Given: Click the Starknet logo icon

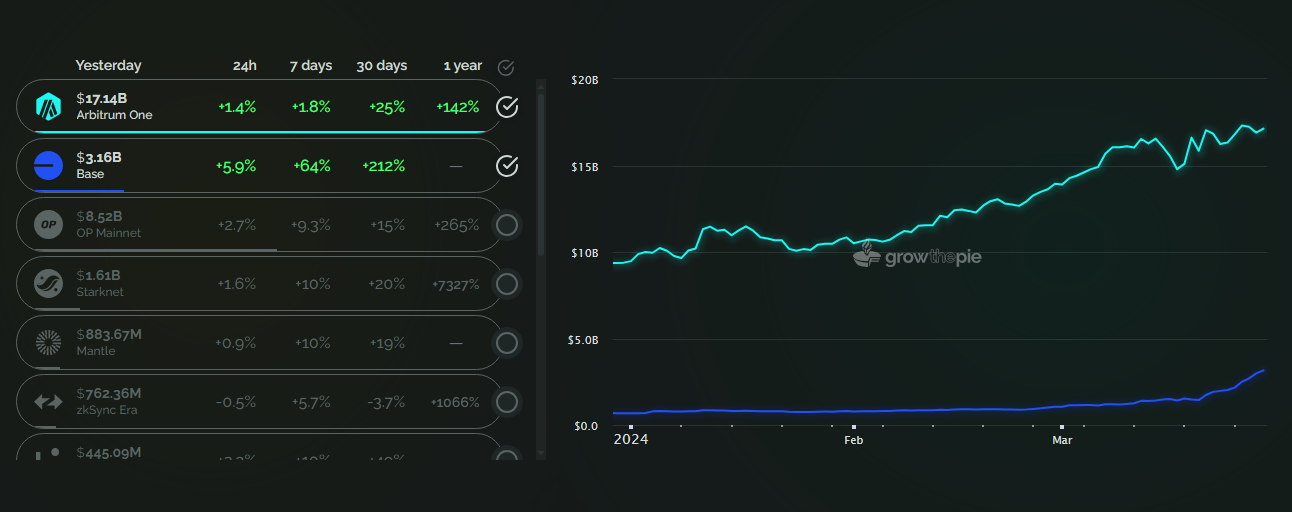Looking at the screenshot, I should (x=48, y=283).
